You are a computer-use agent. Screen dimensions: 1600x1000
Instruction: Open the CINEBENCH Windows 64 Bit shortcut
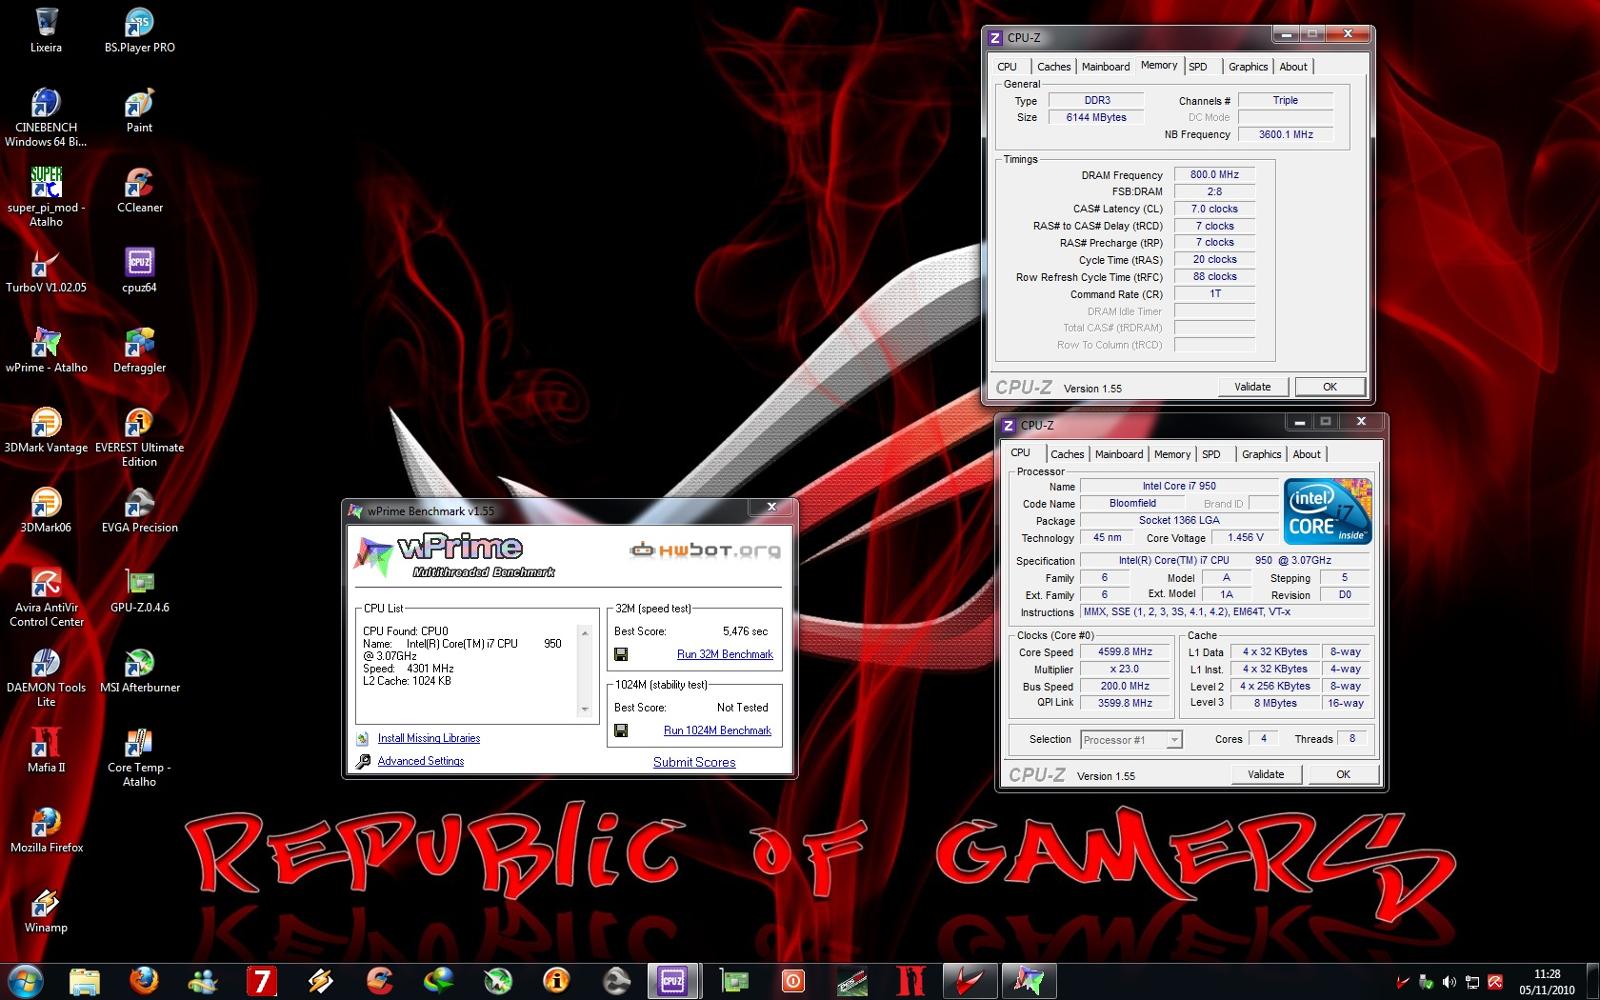[46, 117]
